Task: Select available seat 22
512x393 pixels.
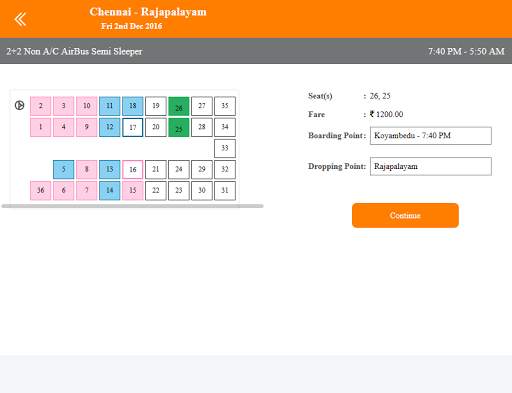Action: pos(156,191)
